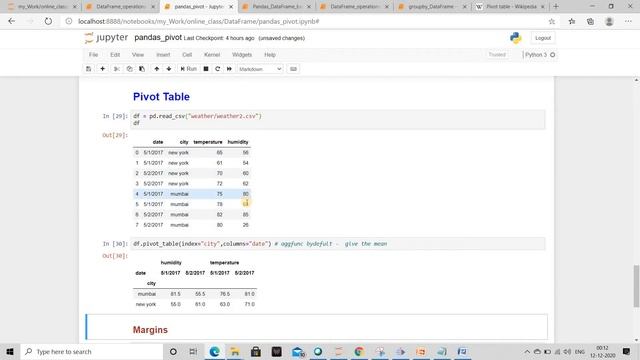Viewport: 640px width, 360px height.
Task: Select the Margins markdown heading
Action: click(x=150, y=330)
